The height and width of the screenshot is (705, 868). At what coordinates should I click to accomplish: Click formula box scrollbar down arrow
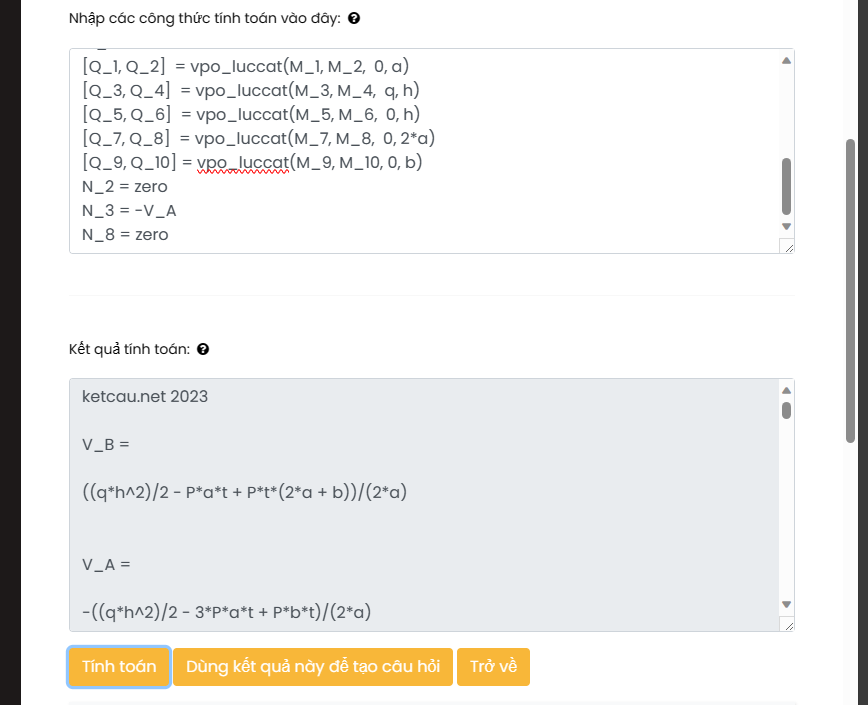pos(786,226)
